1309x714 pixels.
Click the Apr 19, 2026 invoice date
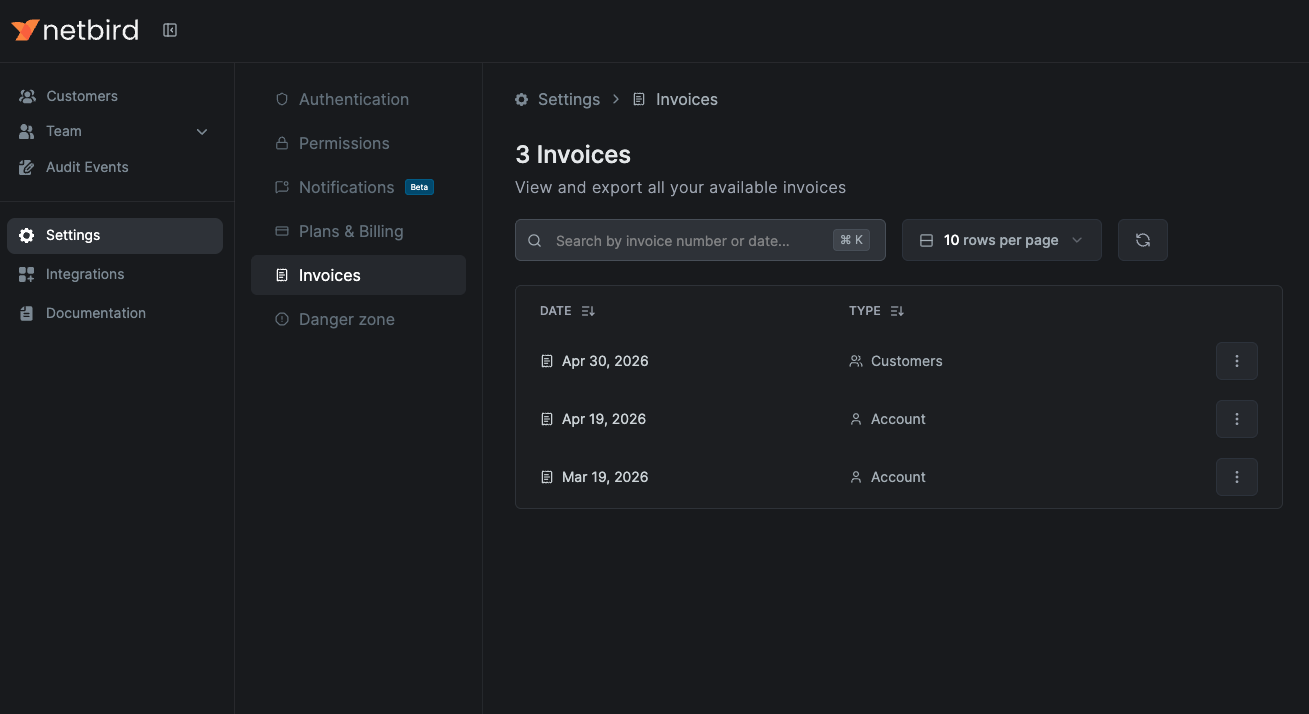604,419
